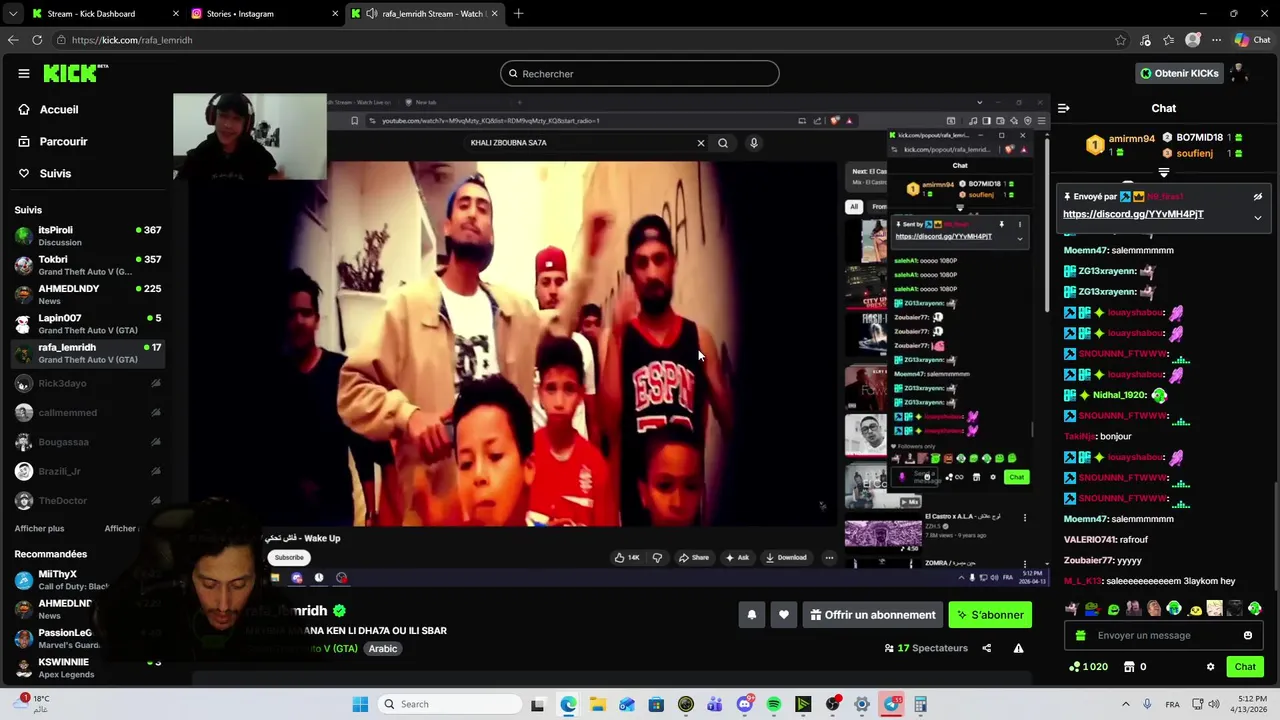Screen dimensions: 1280x720
Task: Open Tokbri followed channel
Action: coord(88,265)
